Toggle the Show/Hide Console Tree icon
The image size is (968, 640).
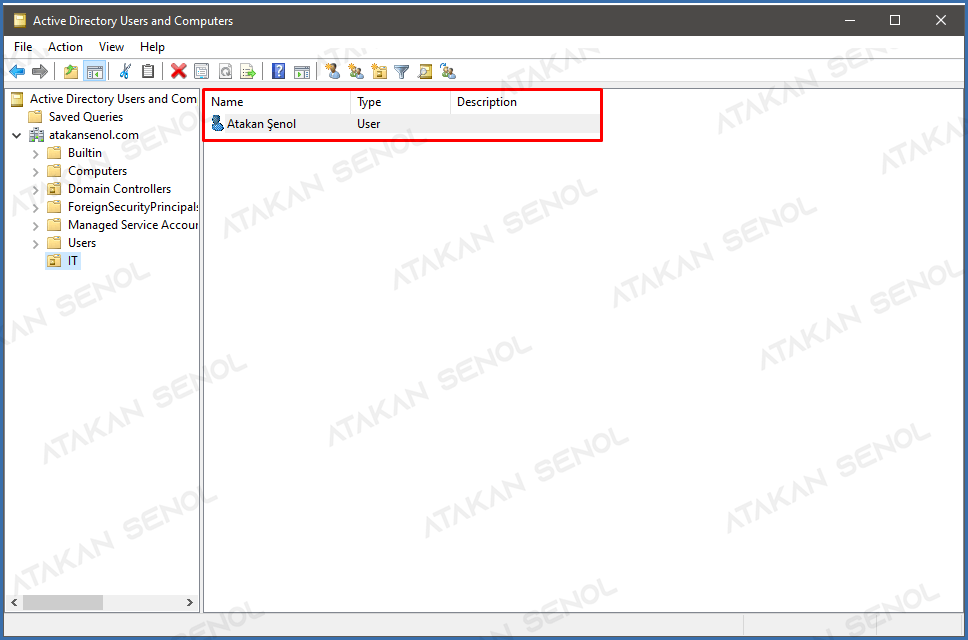click(94, 72)
